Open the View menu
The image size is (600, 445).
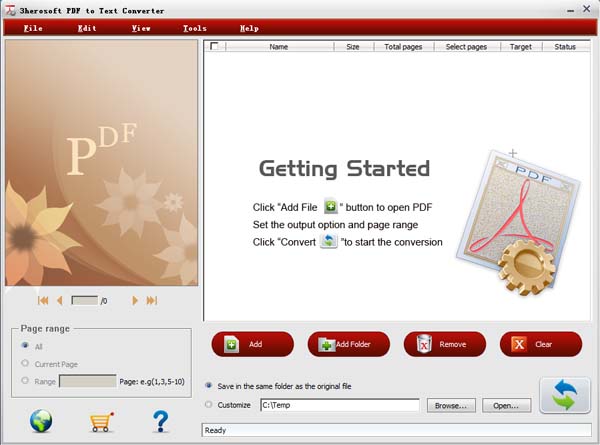pyautogui.click(x=141, y=28)
